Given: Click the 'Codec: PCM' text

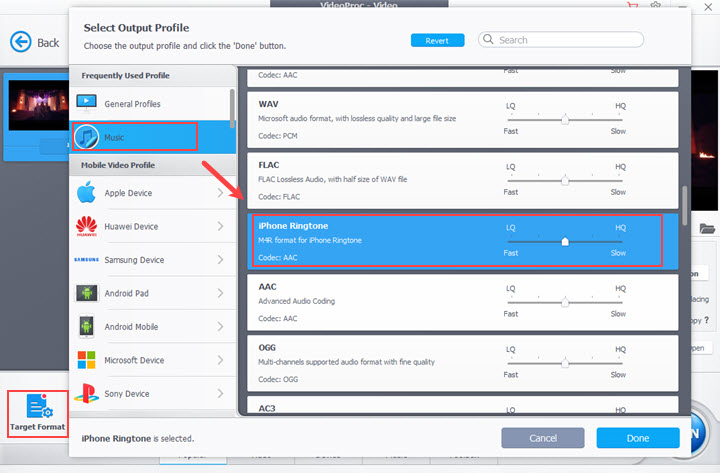Looking at the screenshot, I should click(278, 136).
